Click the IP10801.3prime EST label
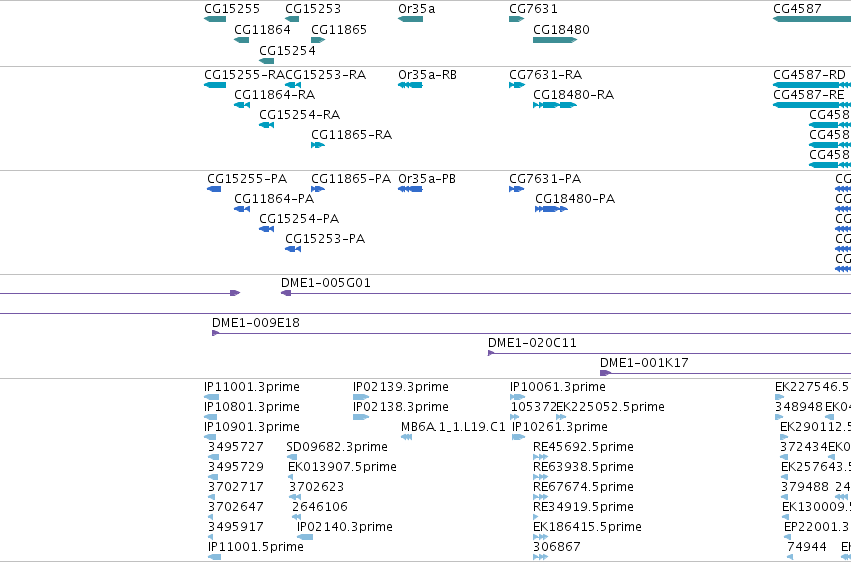 click(252, 407)
